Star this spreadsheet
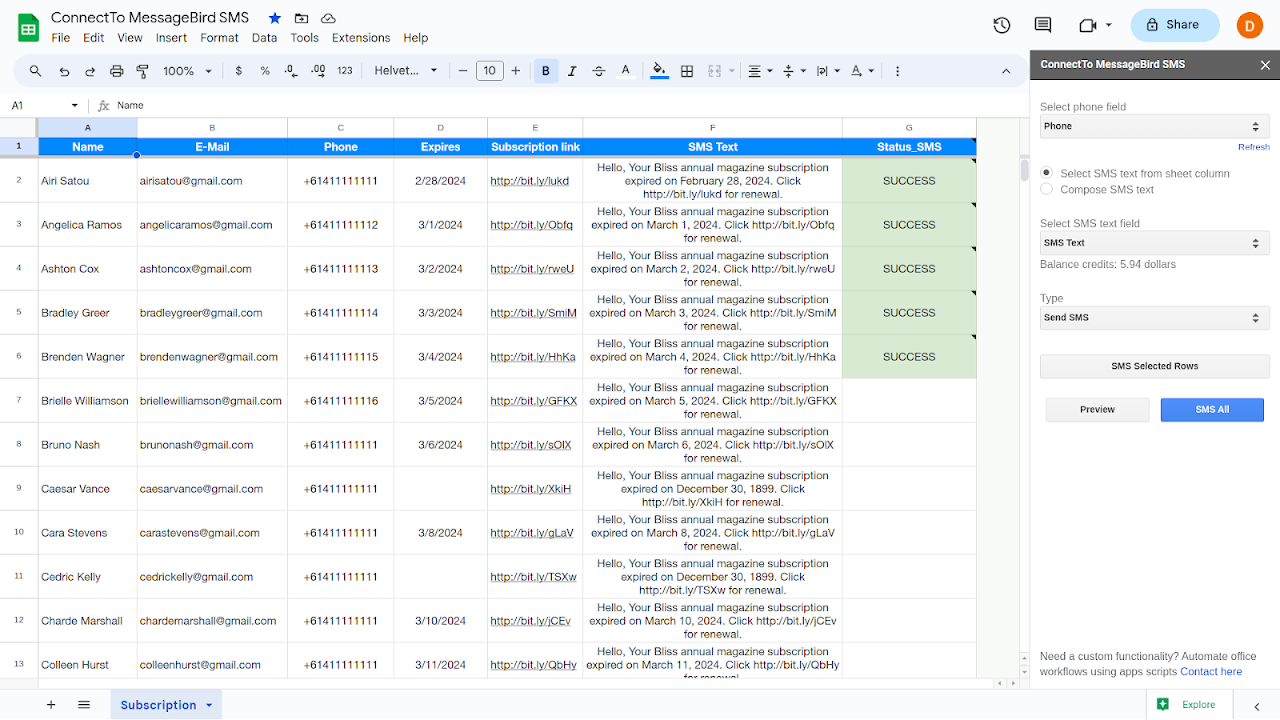This screenshot has height=720, width=1280. coord(275,18)
